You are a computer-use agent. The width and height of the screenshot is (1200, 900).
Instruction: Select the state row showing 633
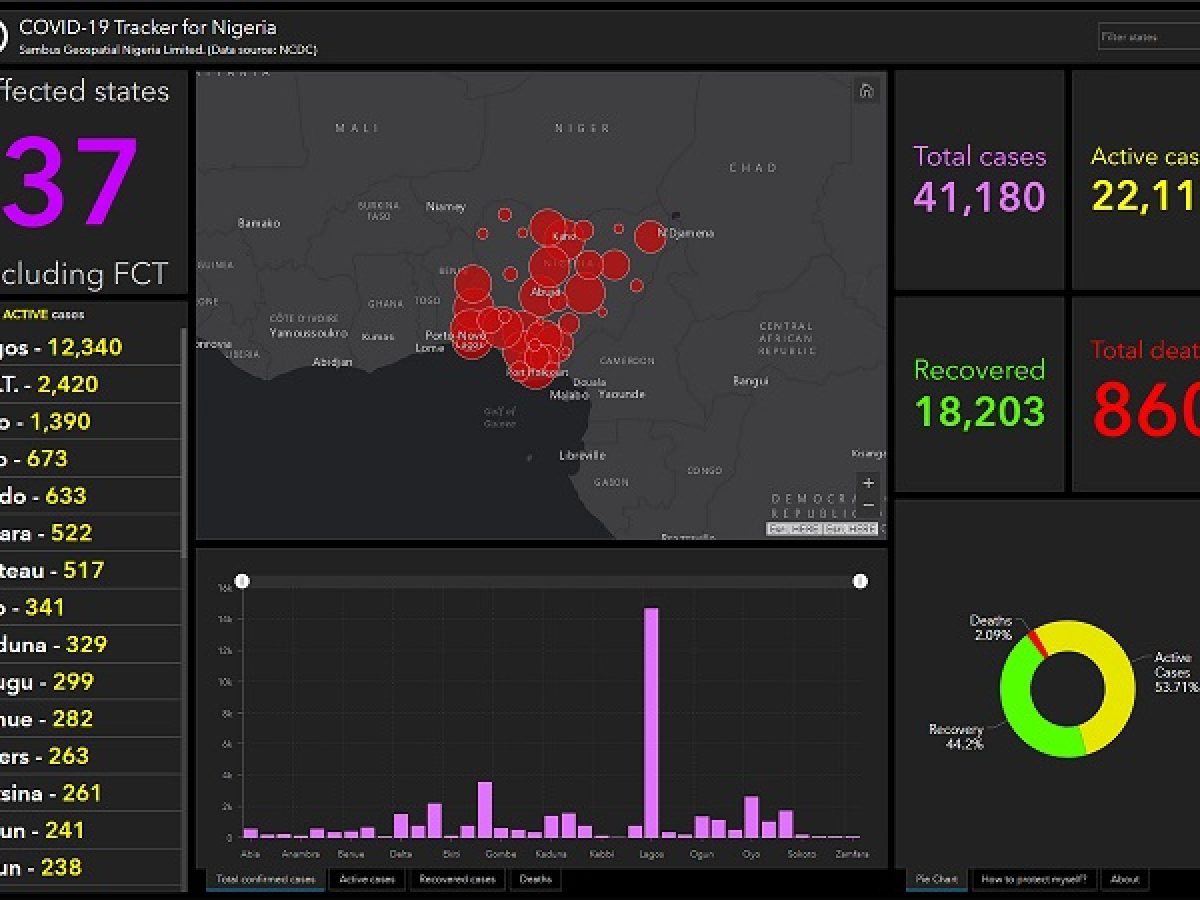[x=90, y=495]
